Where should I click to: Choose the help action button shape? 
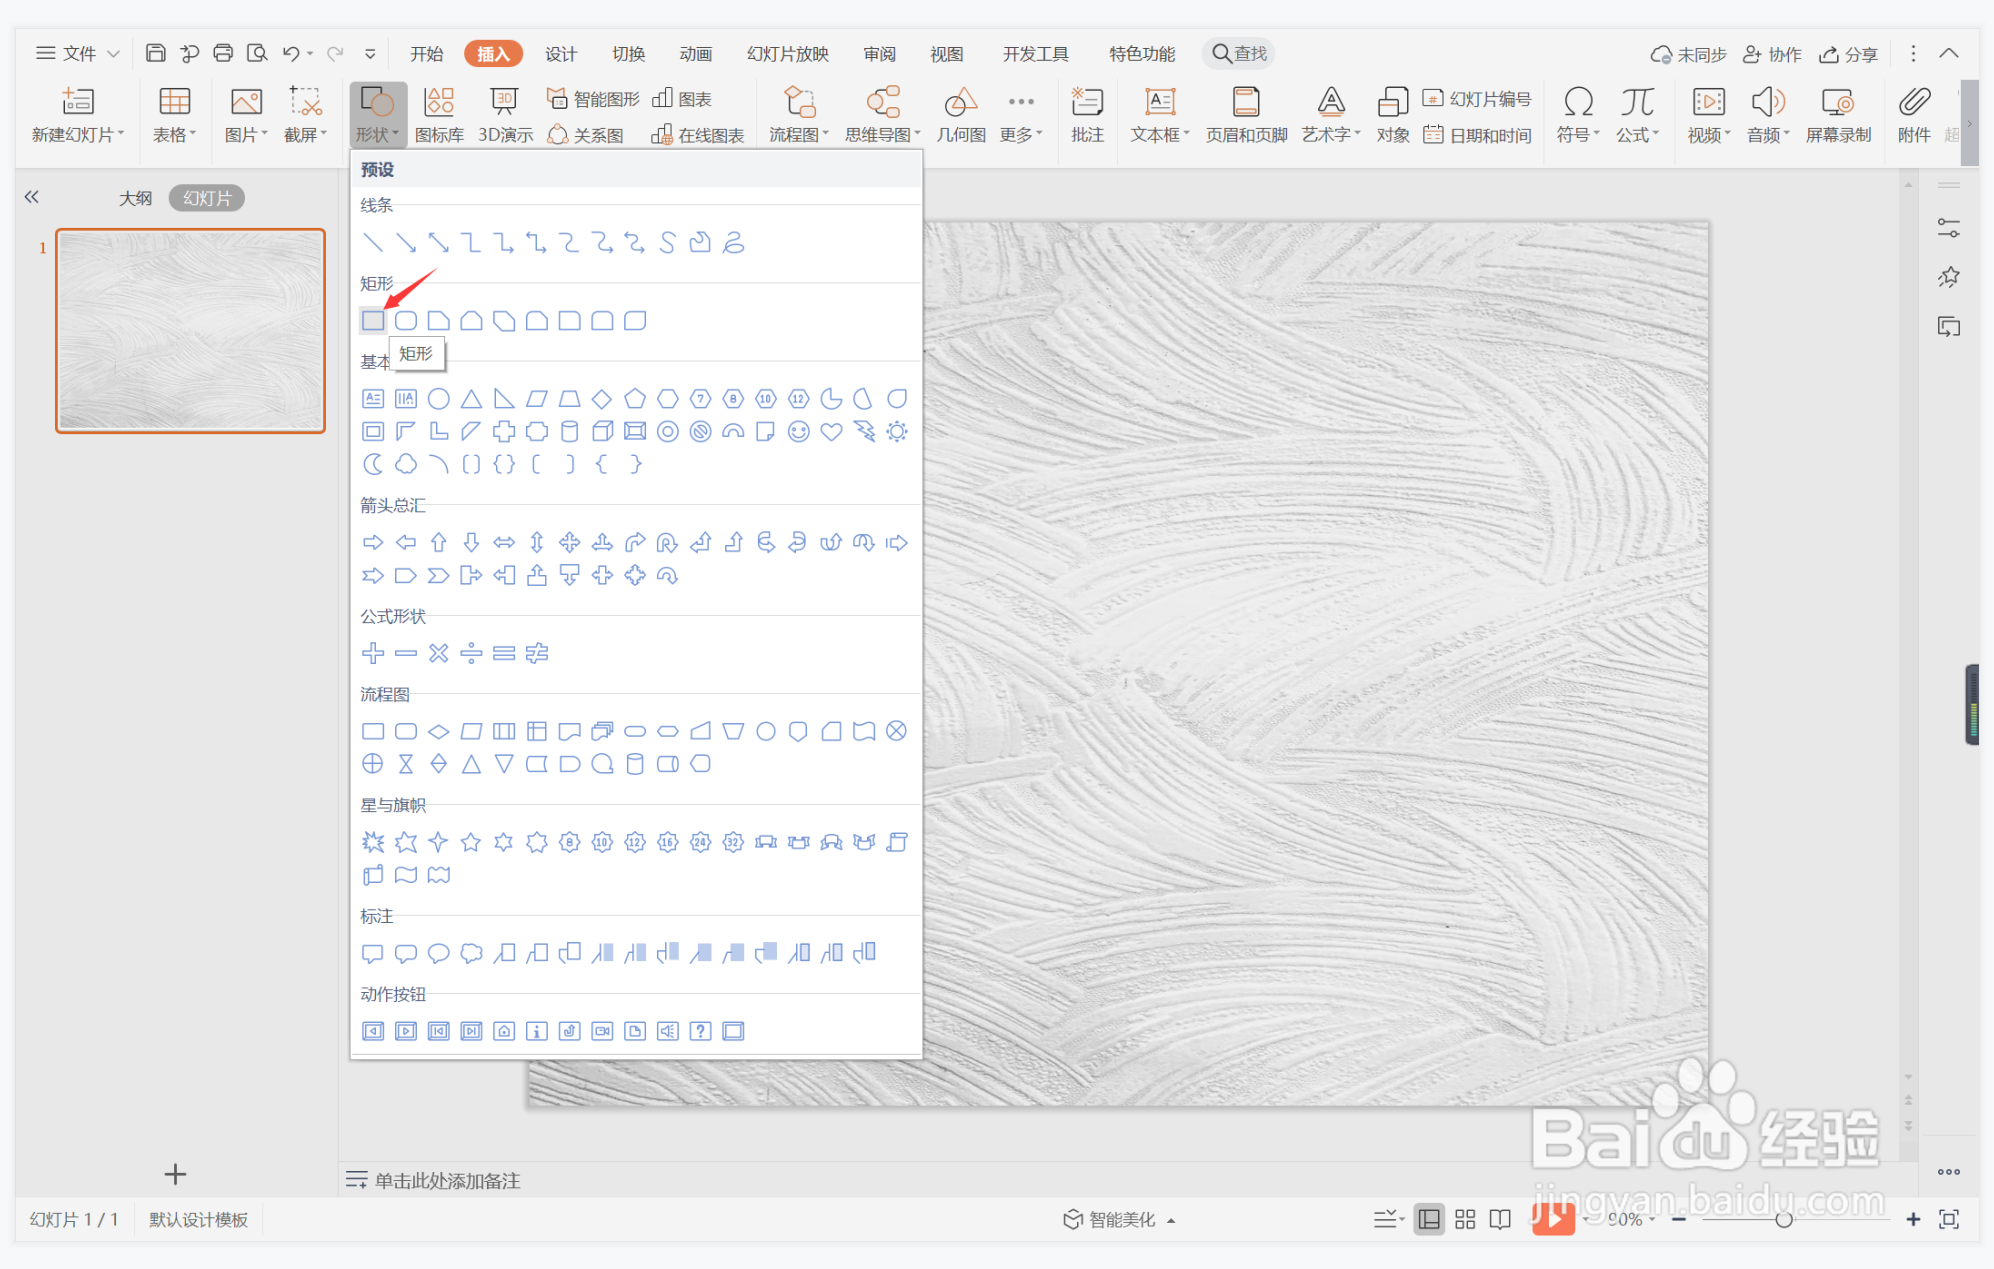point(700,1031)
